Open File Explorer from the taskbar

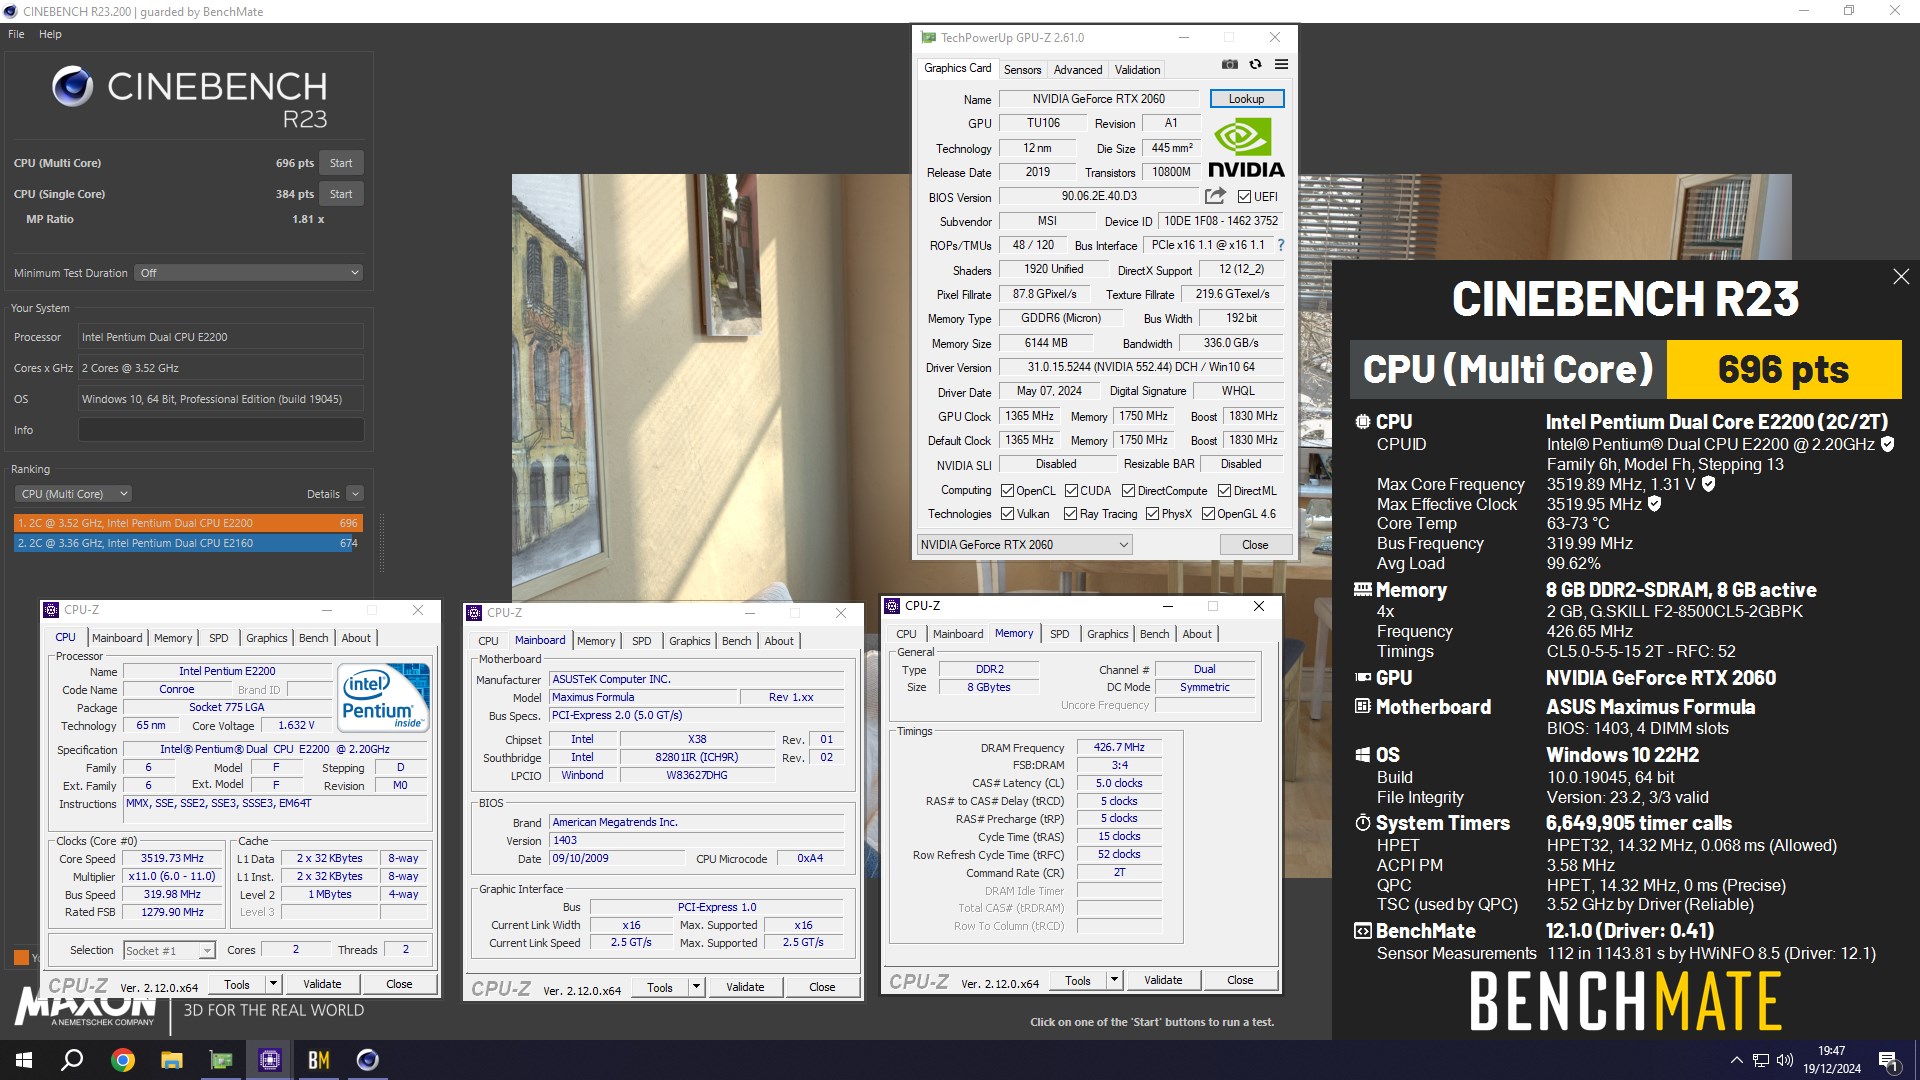pos(171,1060)
